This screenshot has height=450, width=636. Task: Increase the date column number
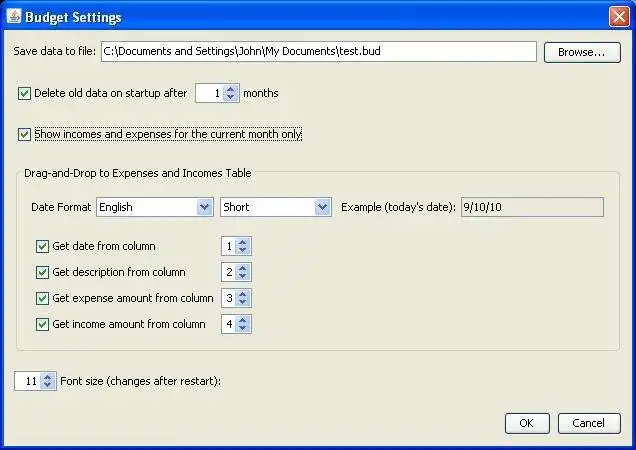click(243, 241)
